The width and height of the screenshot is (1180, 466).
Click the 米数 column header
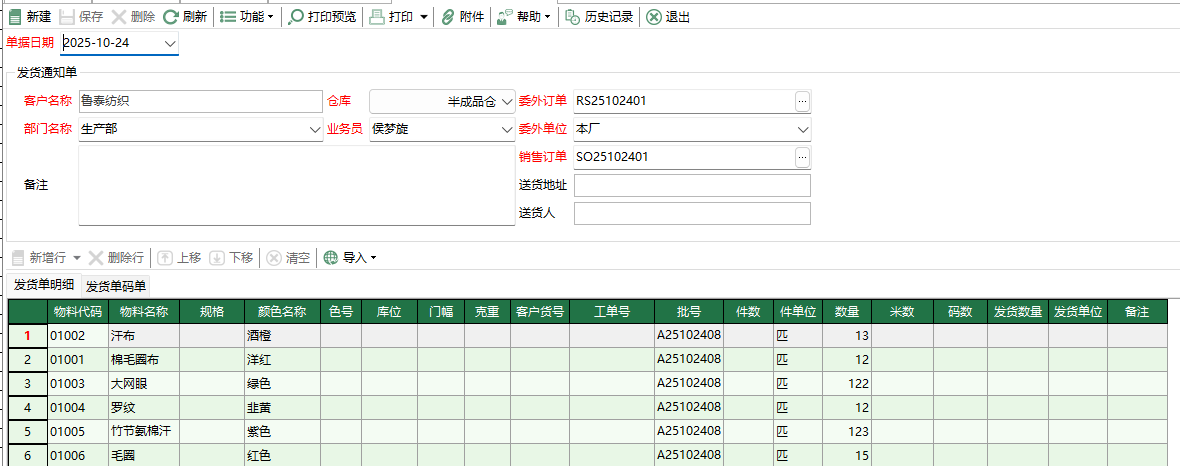902,312
